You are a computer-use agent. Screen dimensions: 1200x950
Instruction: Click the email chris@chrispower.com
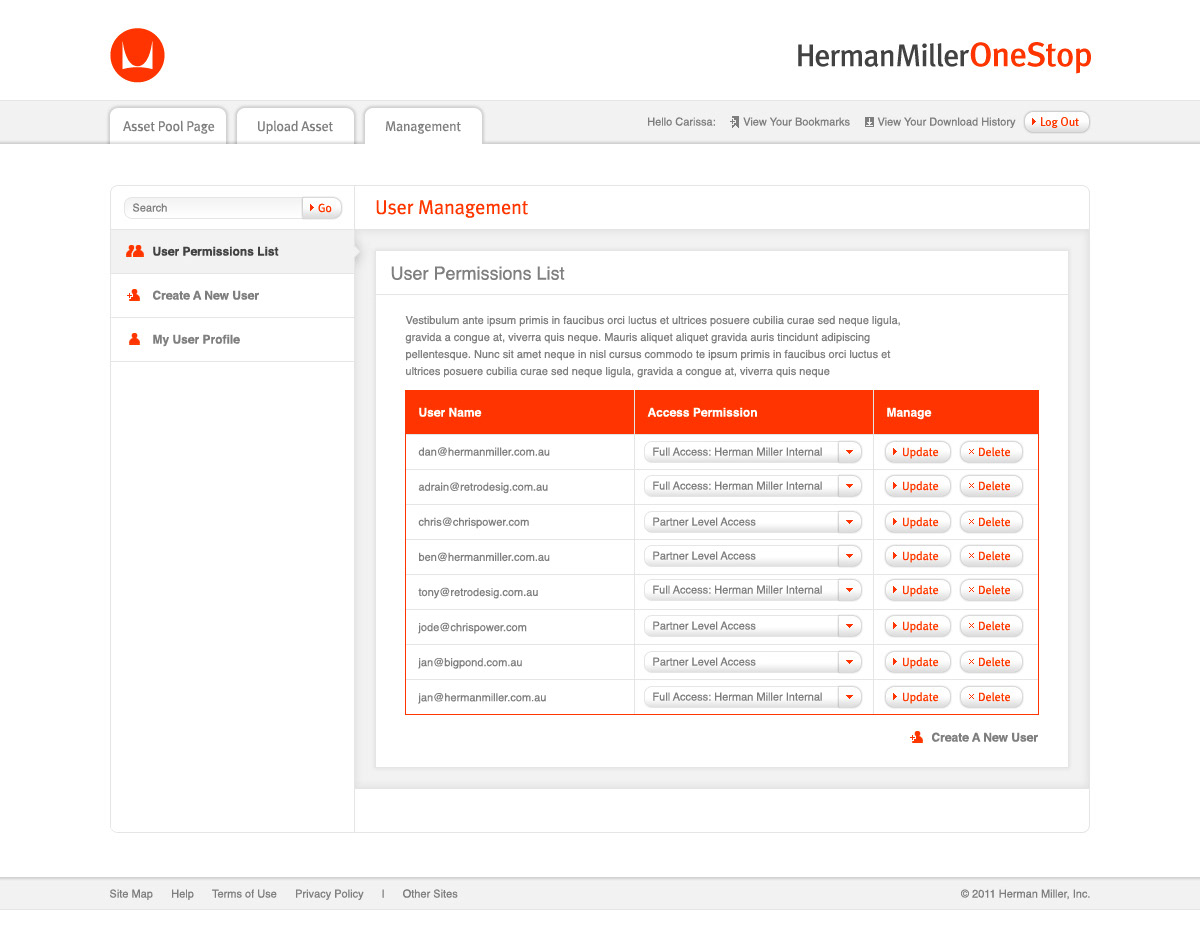(x=474, y=522)
